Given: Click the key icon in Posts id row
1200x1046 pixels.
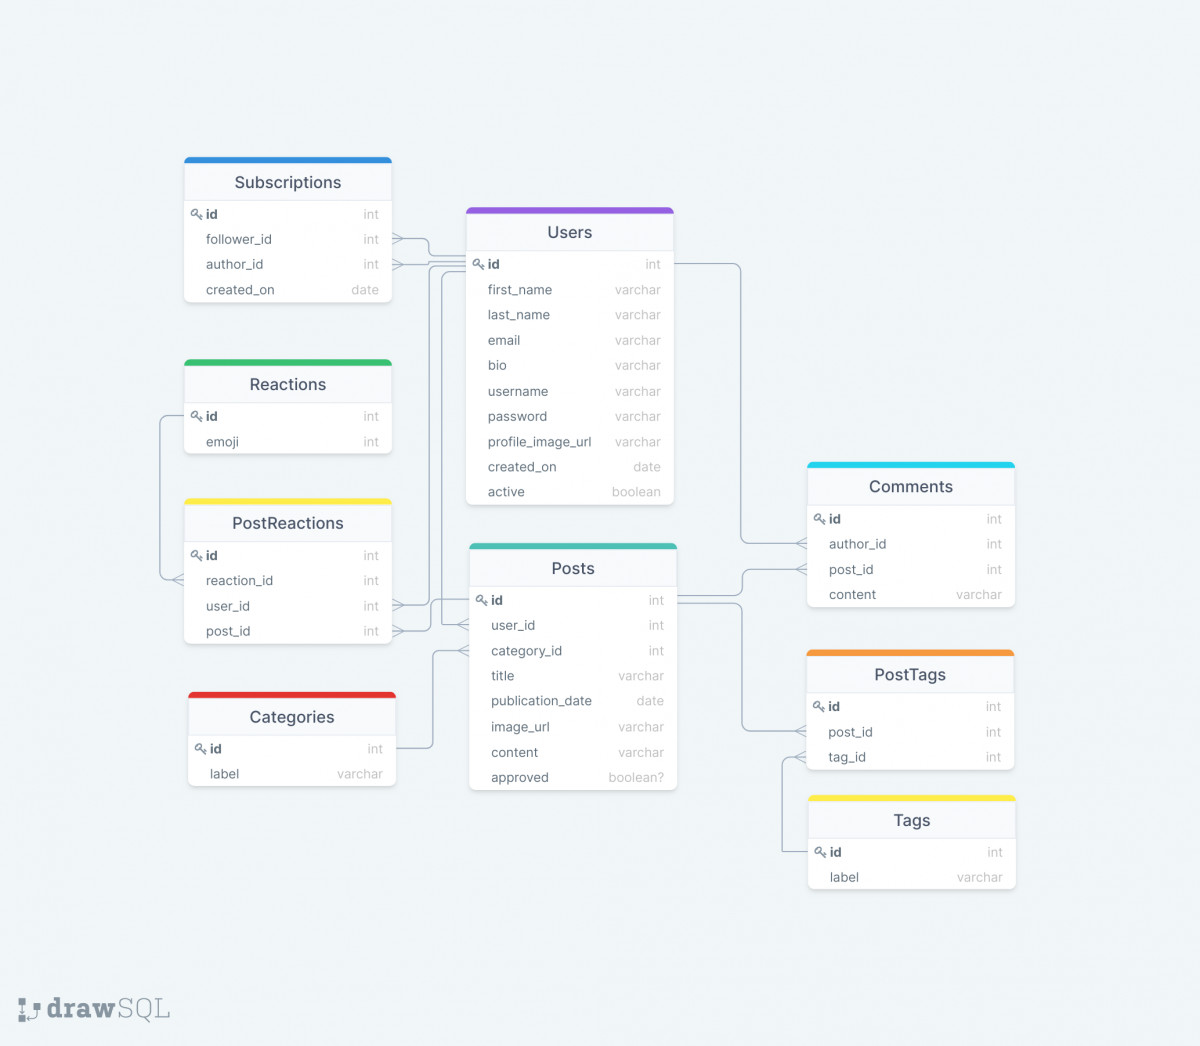Looking at the screenshot, I should [x=482, y=600].
